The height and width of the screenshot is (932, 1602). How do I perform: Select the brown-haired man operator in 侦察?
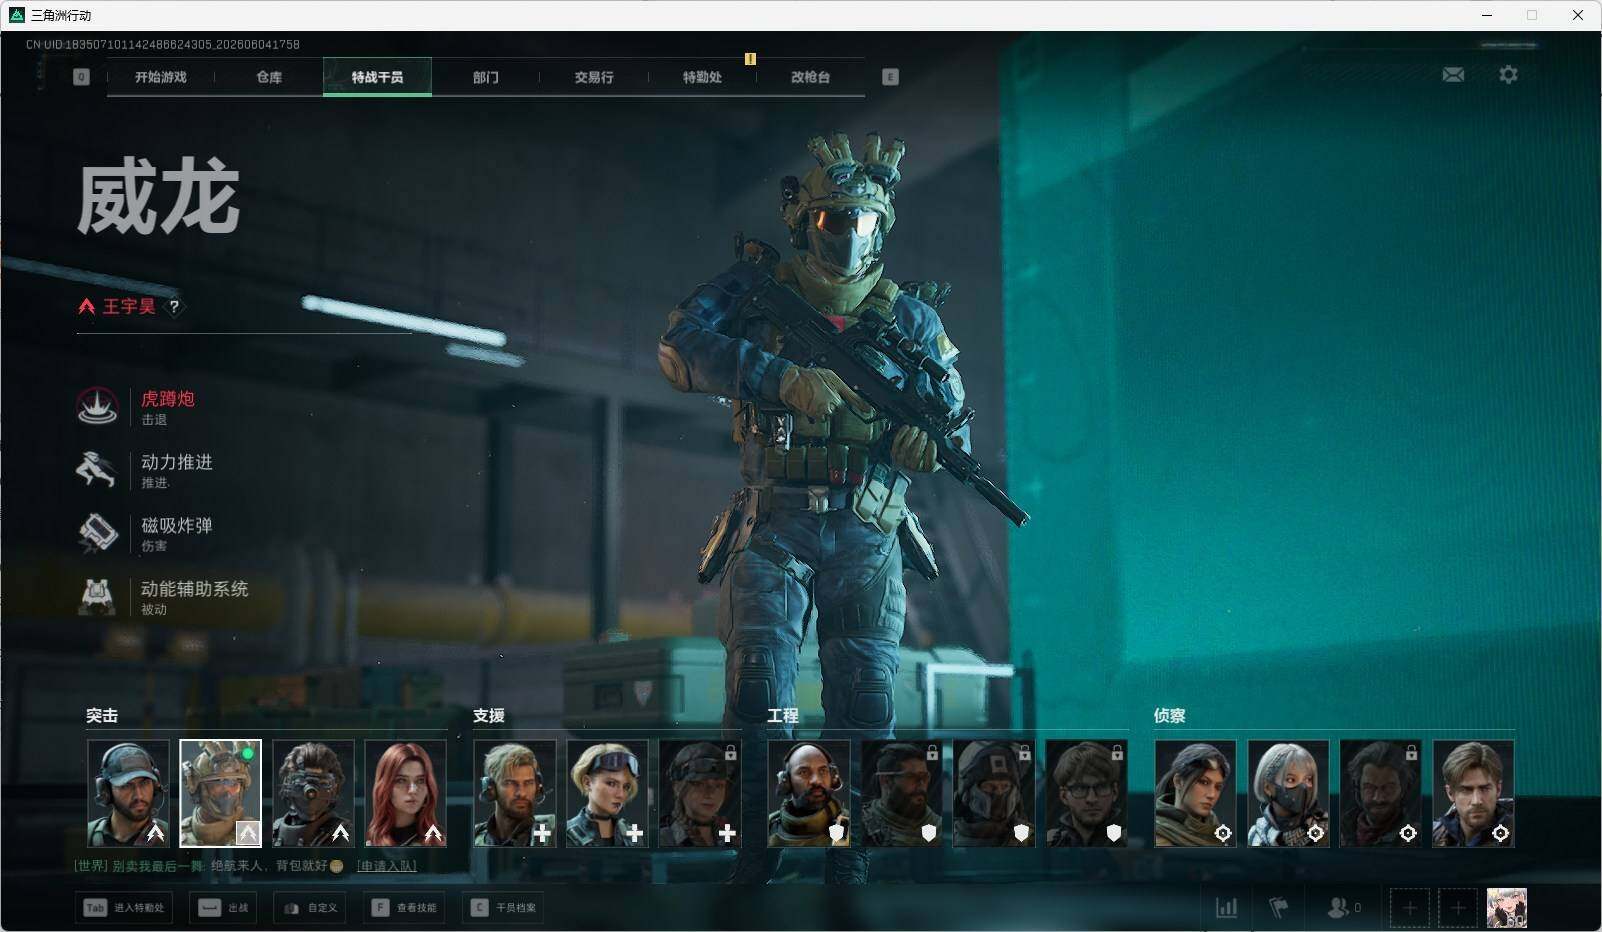tap(1473, 794)
